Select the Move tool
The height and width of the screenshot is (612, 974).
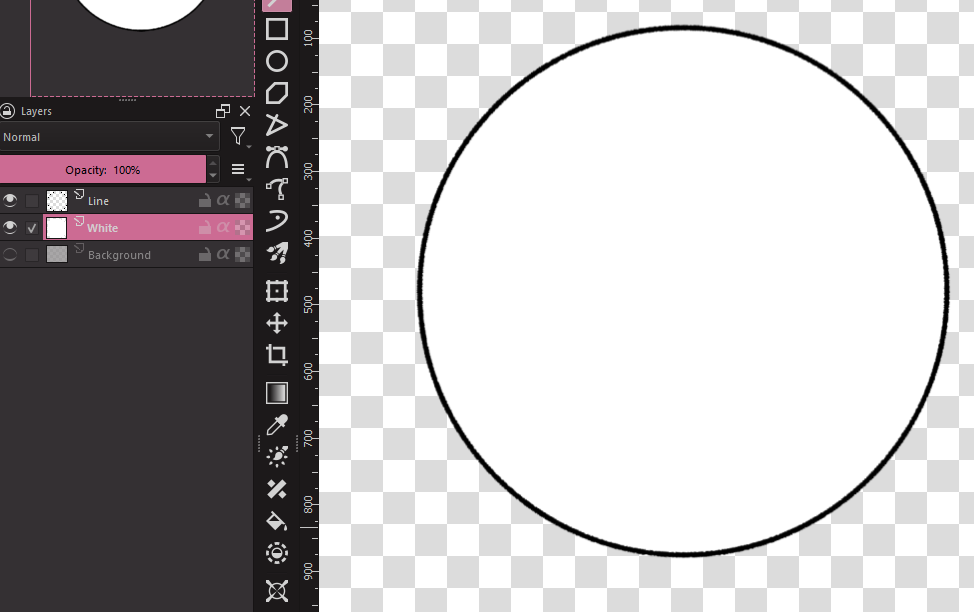click(277, 323)
